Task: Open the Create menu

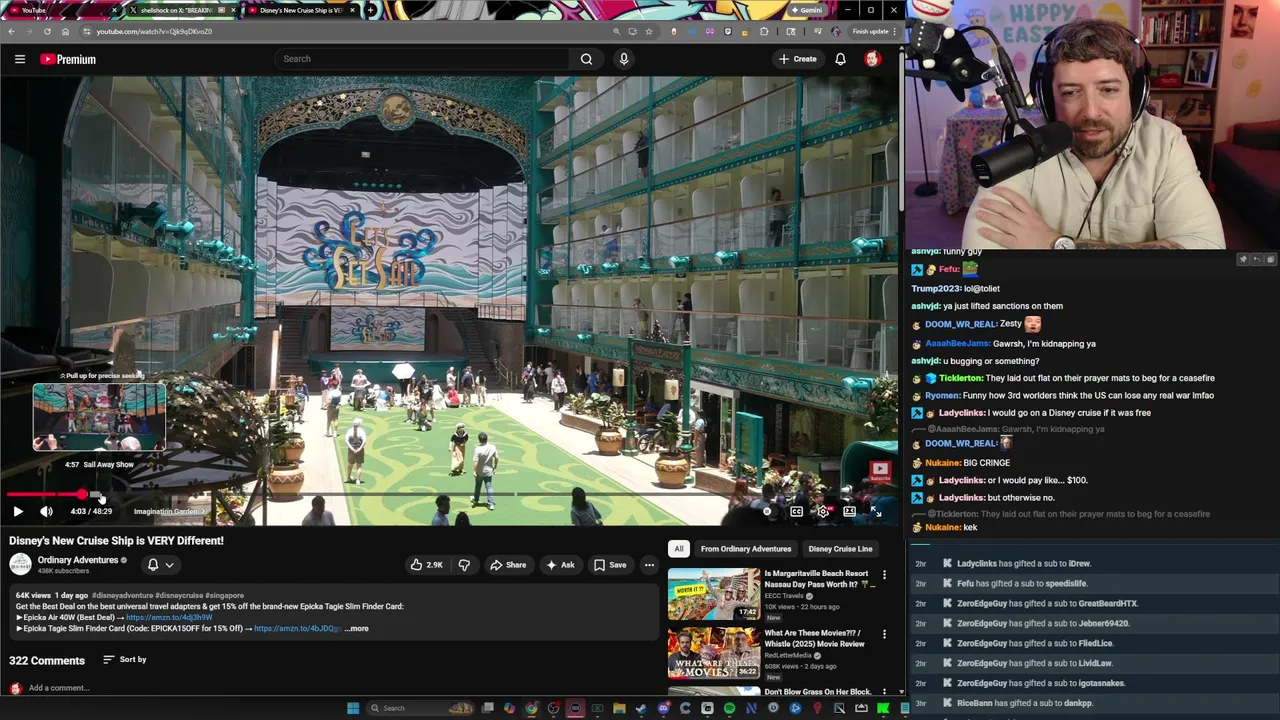Action: pos(798,59)
